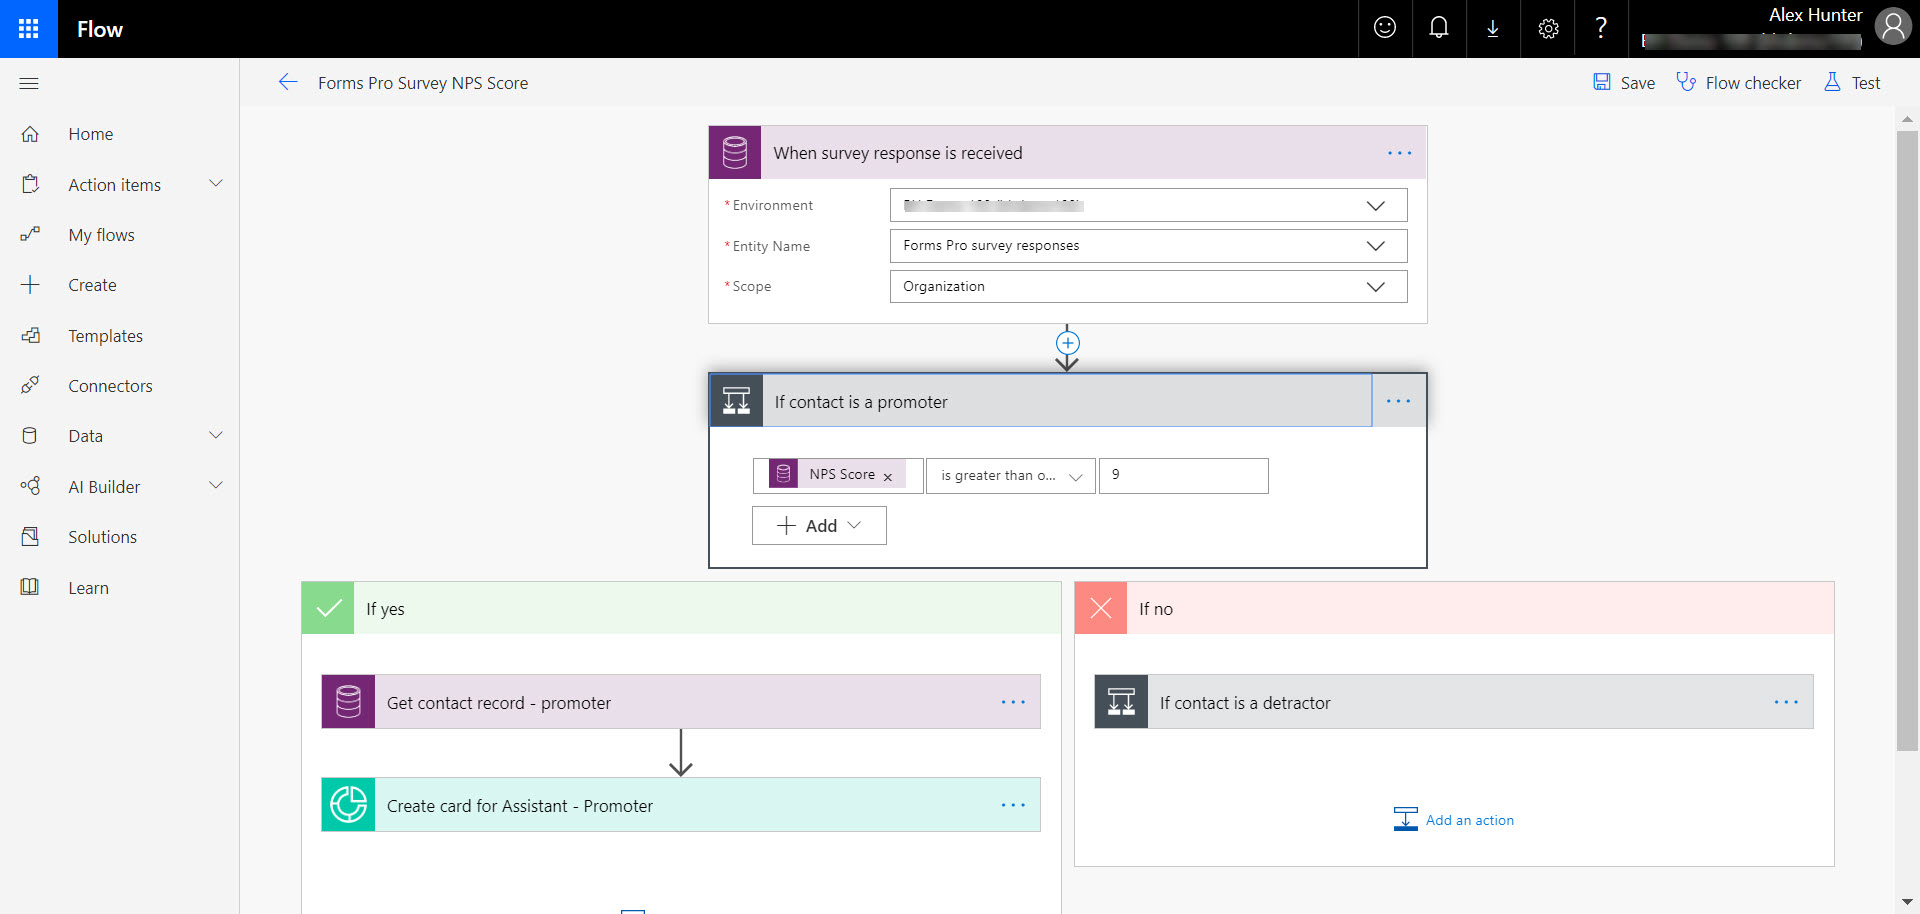The width and height of the screenshot is (1920, 914).
Task: Click the Save disk icon
Action: click(1602, 82)
